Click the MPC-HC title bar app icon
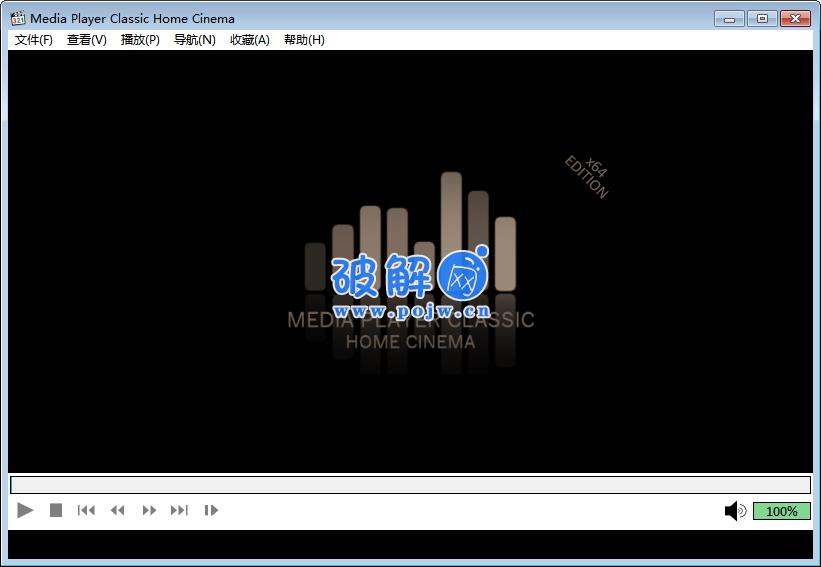 (x=18, y=18)
